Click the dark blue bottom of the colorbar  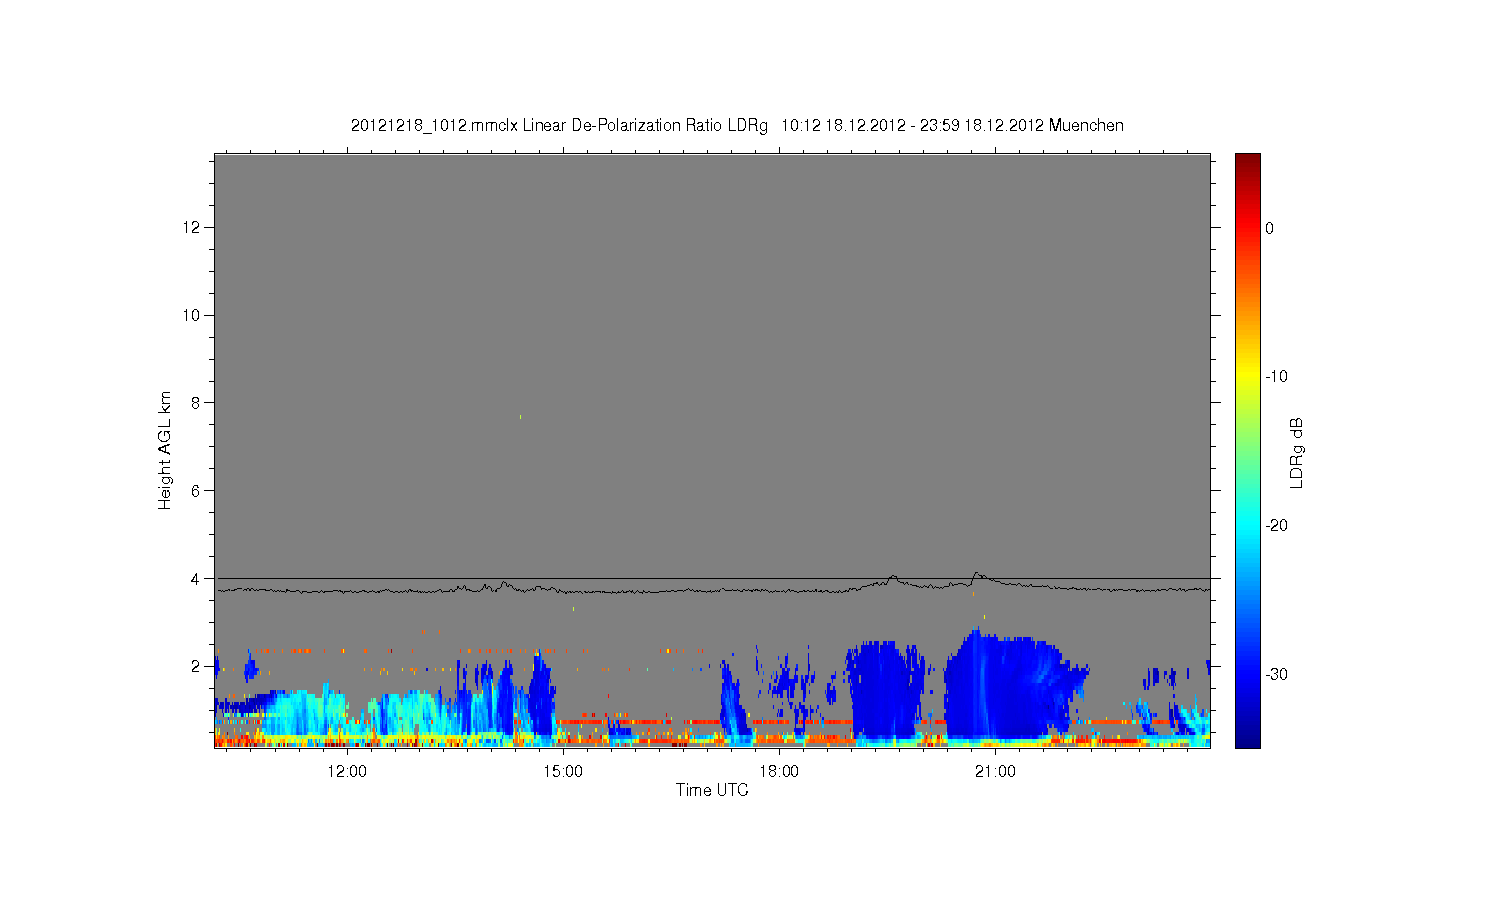pos(1248,738)
